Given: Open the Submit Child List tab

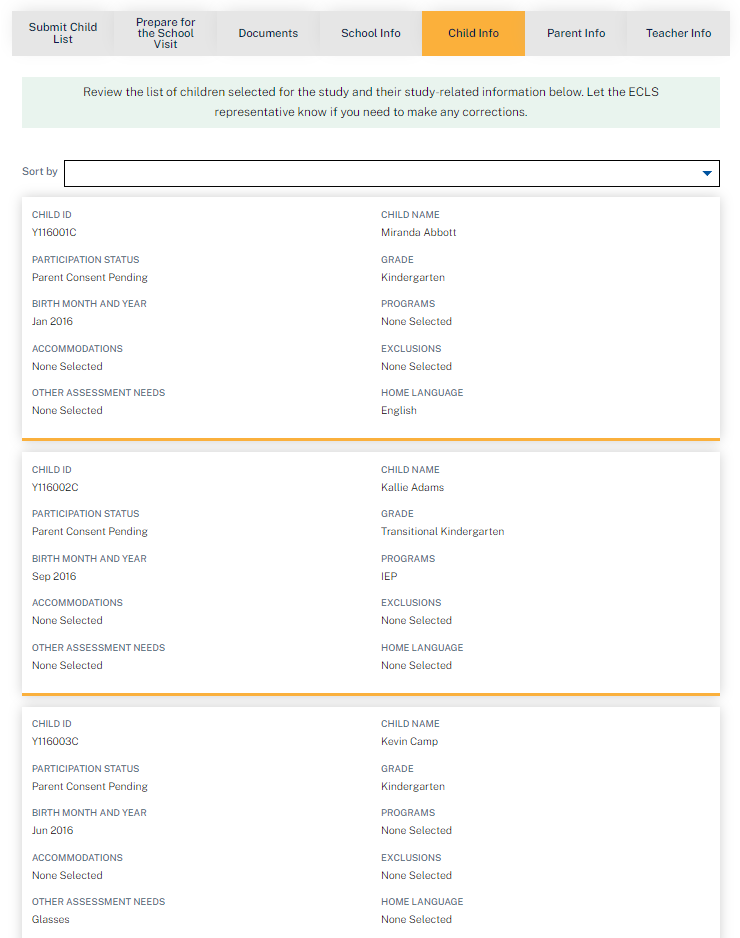Looking at the screenshot, I should click(63, 33).
